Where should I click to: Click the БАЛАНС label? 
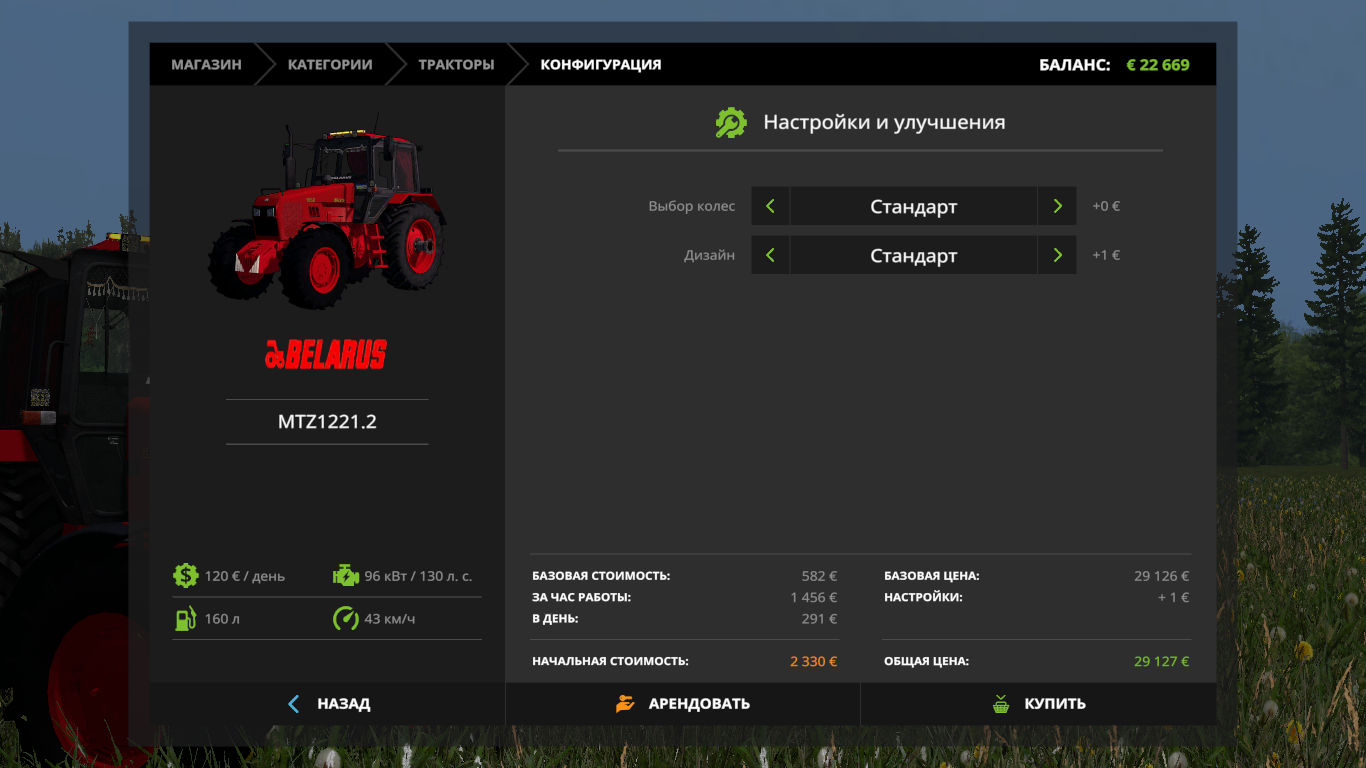pyautogui.click(x=1075, y=64)
